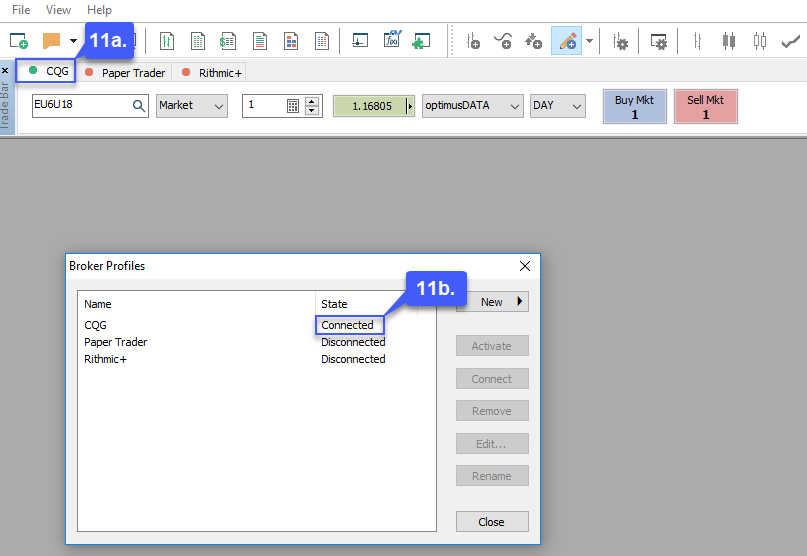The image size is (807, 556).
Task: Click the Close button in Broker Profiles
Action: (492, 522)
